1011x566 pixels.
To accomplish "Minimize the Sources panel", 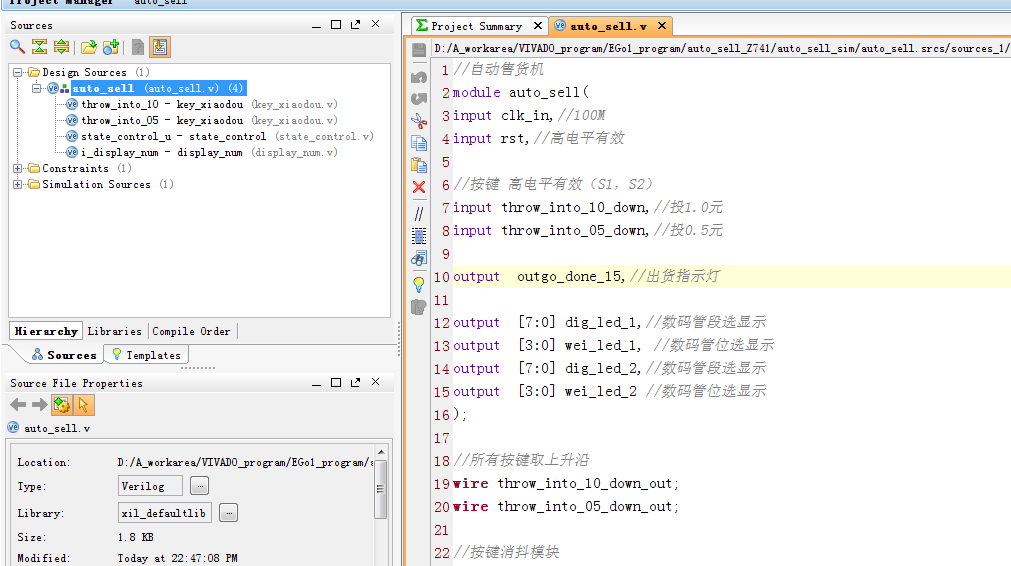I will [316, 25].
